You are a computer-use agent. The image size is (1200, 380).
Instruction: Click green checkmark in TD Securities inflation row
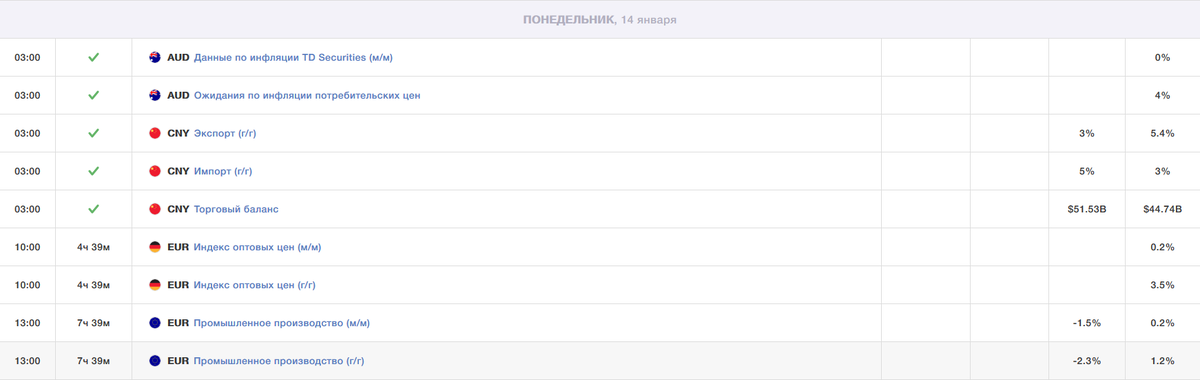click(93, 57)
